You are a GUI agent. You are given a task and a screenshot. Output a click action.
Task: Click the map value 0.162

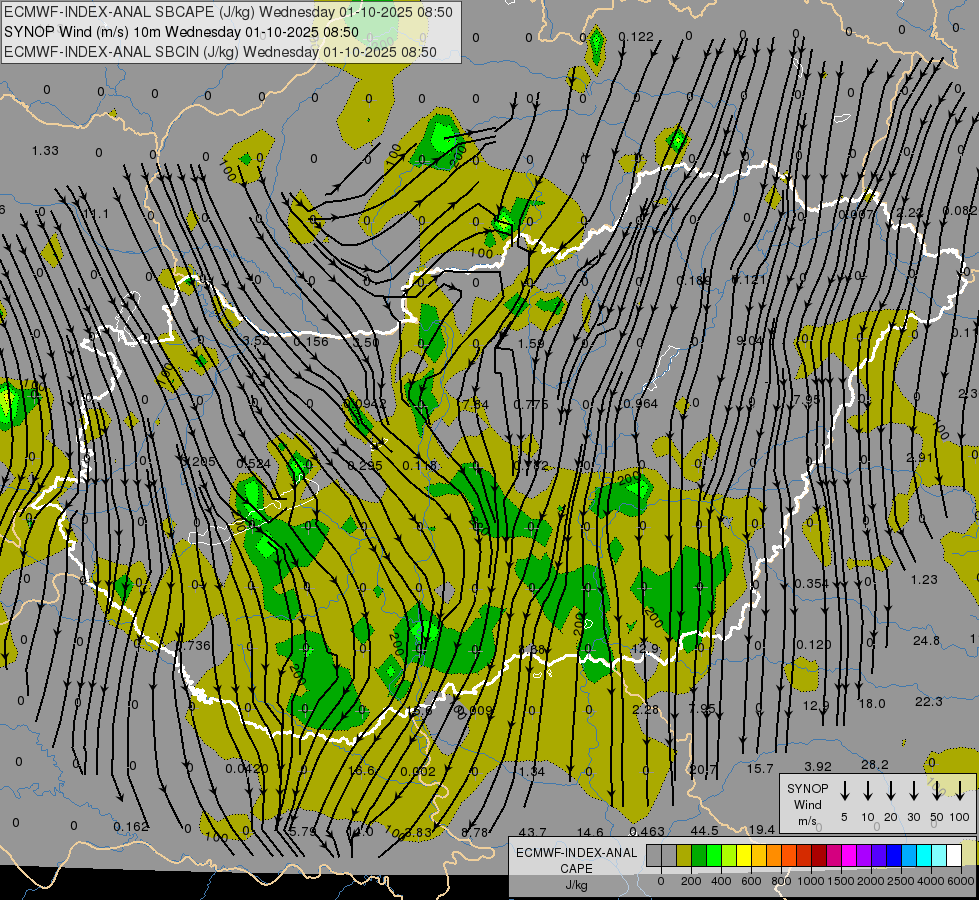coord(131,826)
